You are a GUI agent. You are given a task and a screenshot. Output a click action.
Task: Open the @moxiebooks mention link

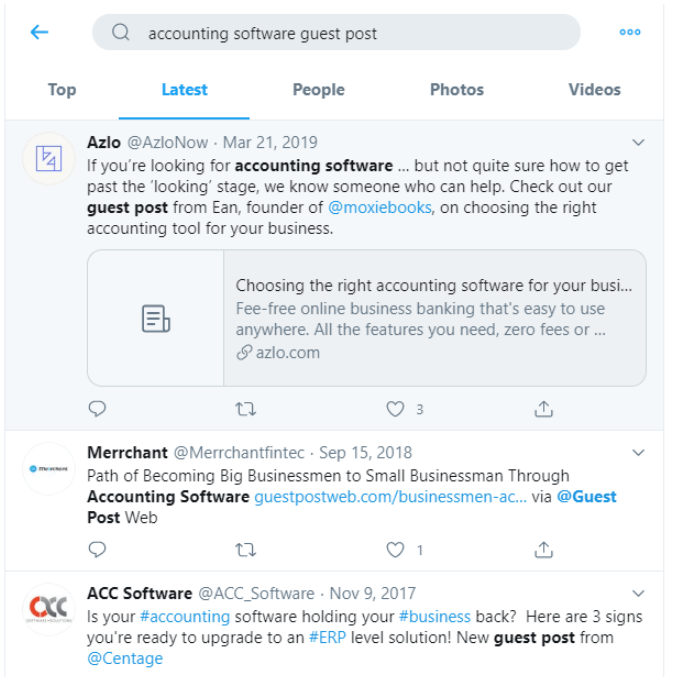pyautogui.click(x=380, y=207)
